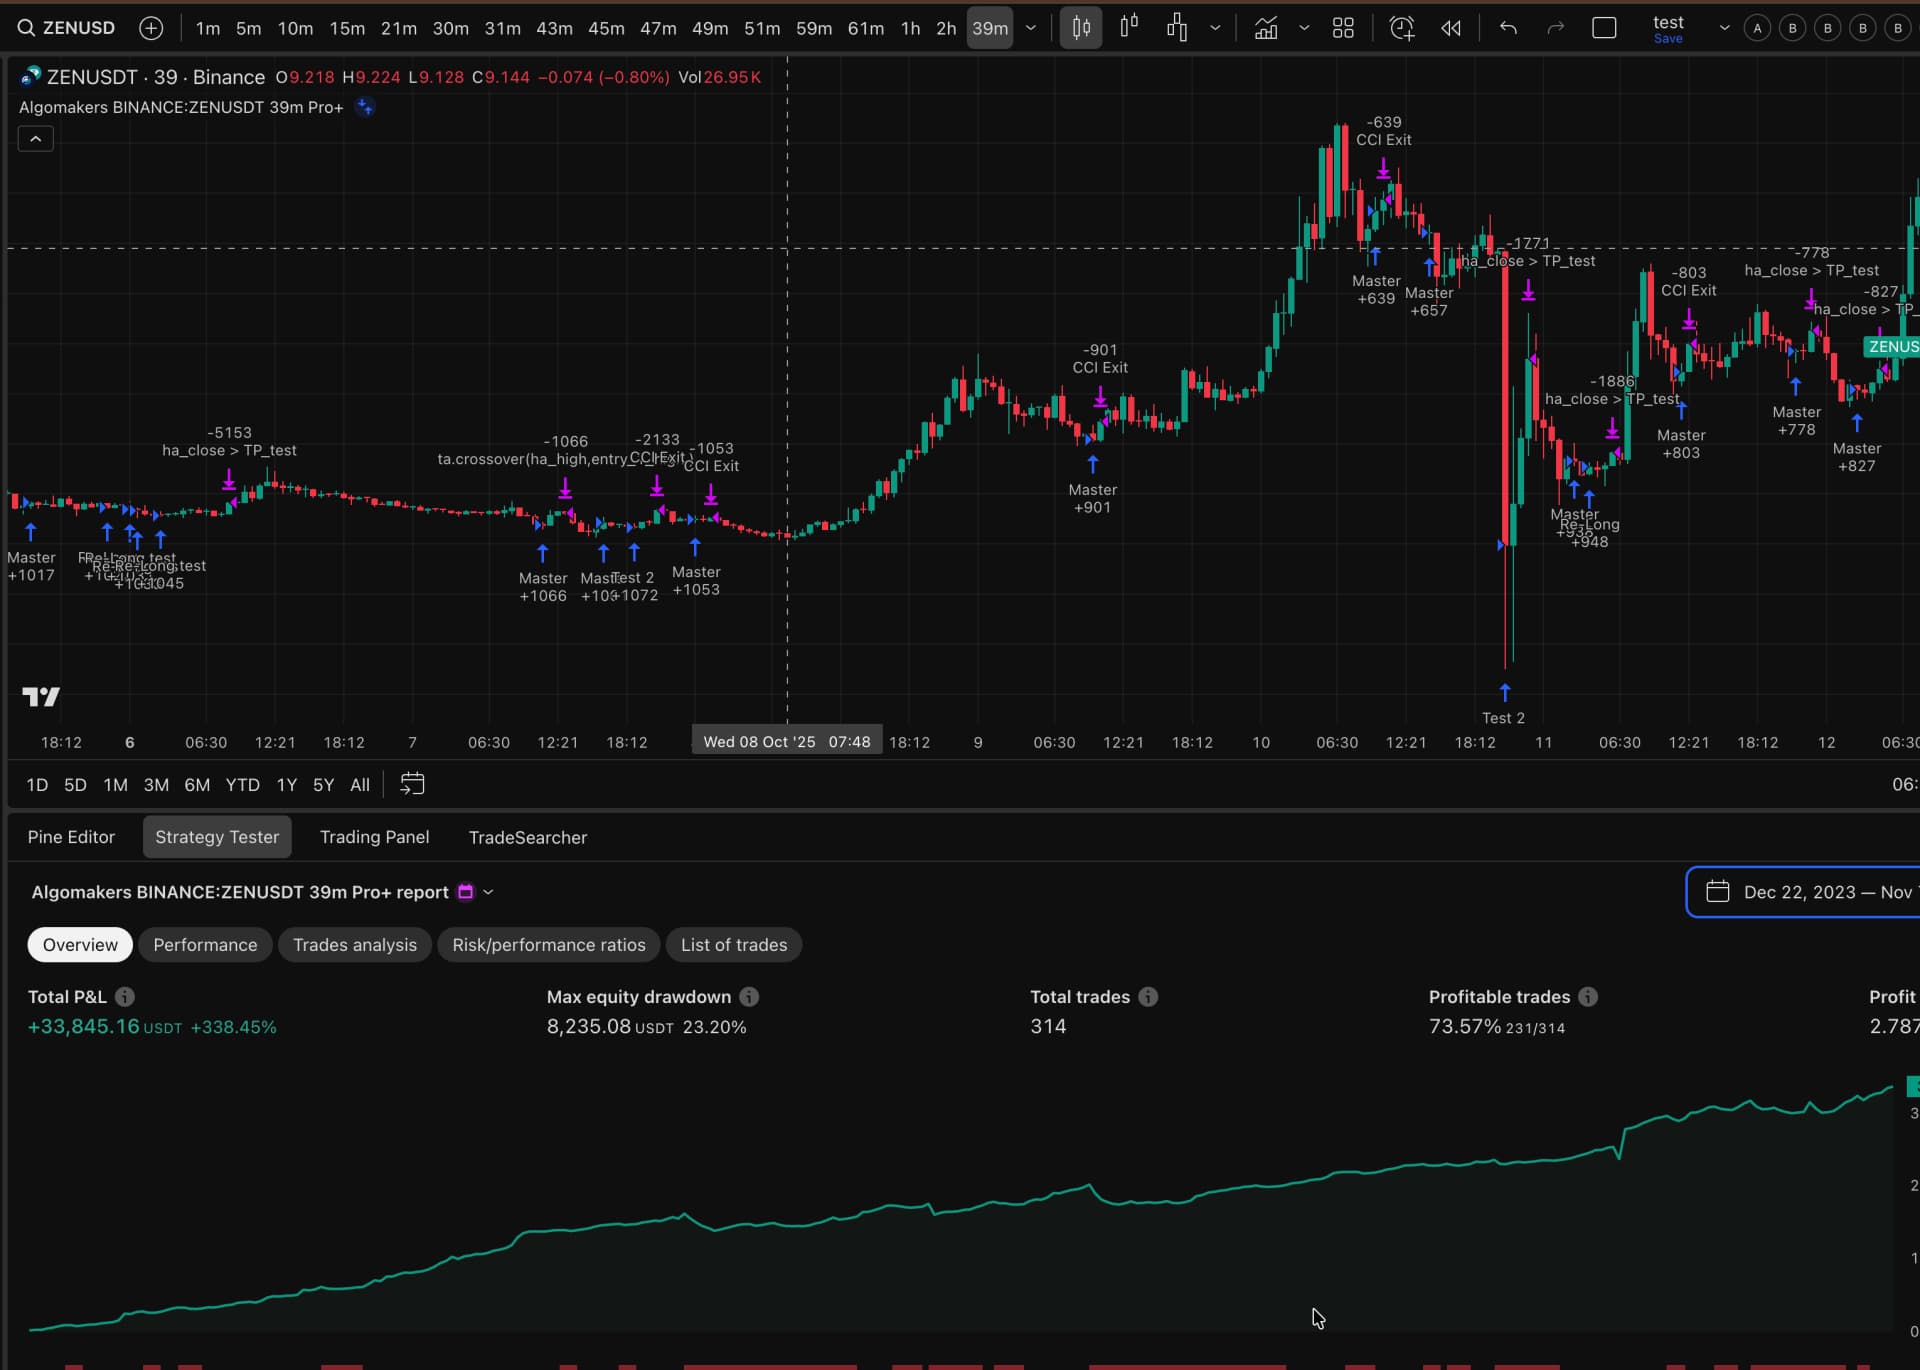This screenshot has height=1370, width=1920.
Task: Create an alert with the clock icon
Action: coord(1401,27)
